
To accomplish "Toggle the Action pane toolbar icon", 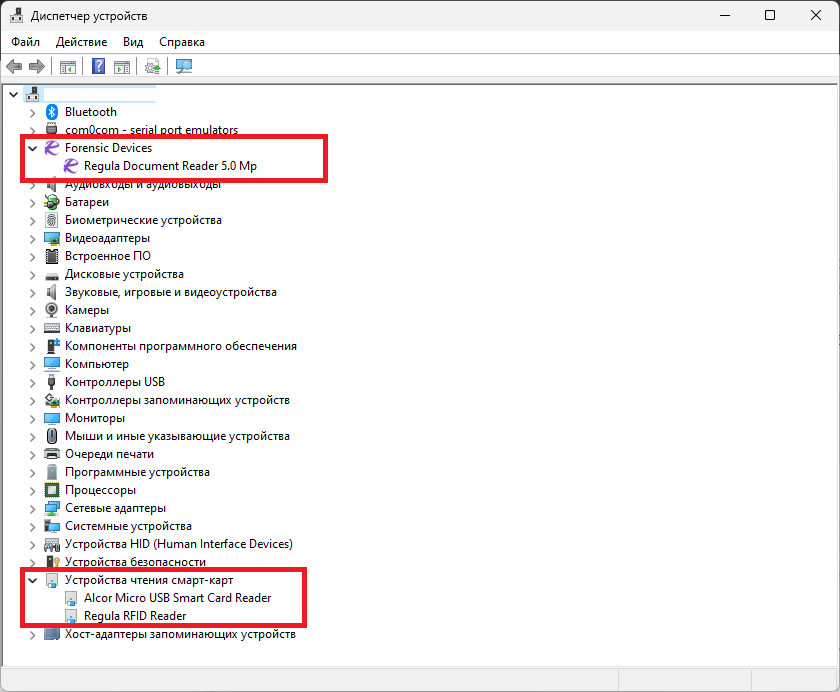I will [x=122, y=67].
